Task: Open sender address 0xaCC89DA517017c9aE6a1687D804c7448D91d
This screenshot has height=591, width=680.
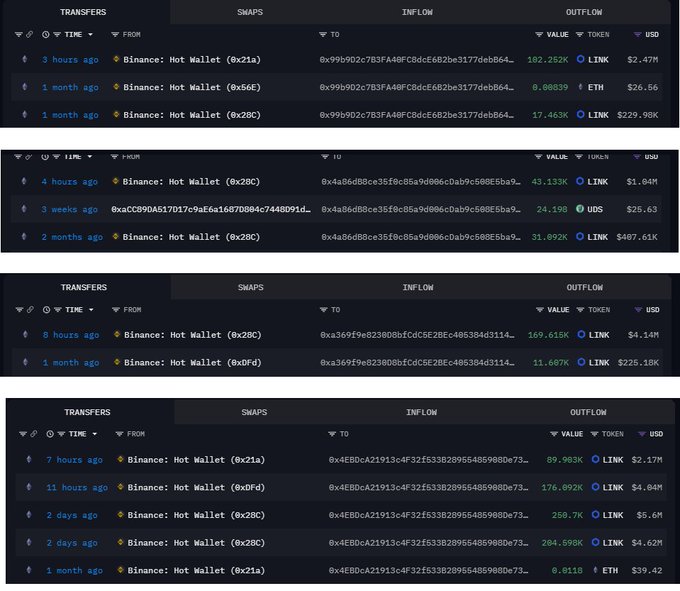Action: click(211, 209)
